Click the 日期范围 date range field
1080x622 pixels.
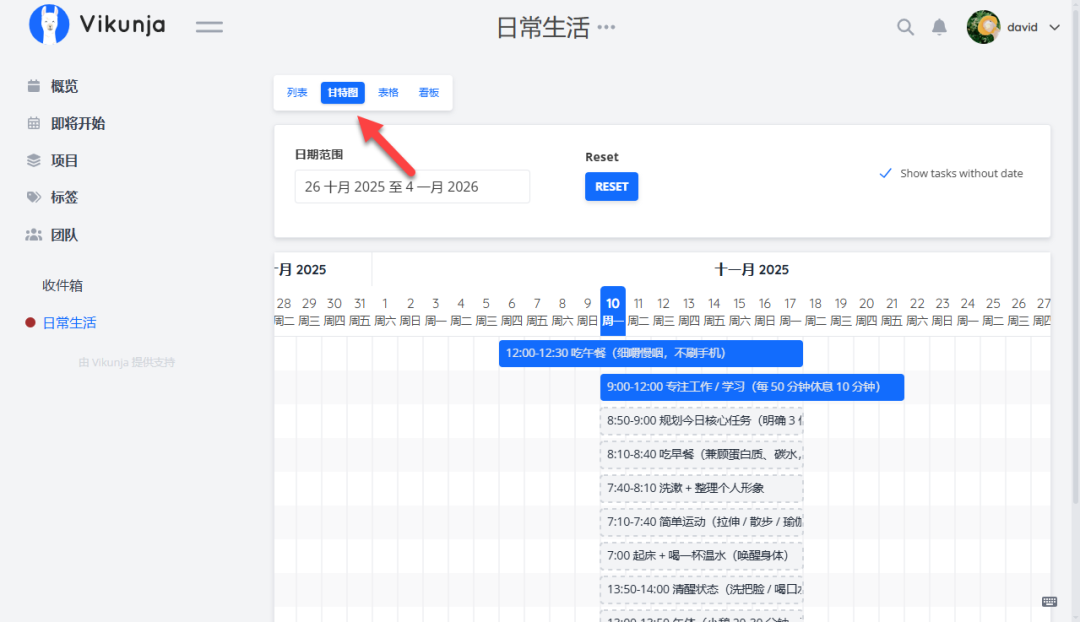(412, 187)
